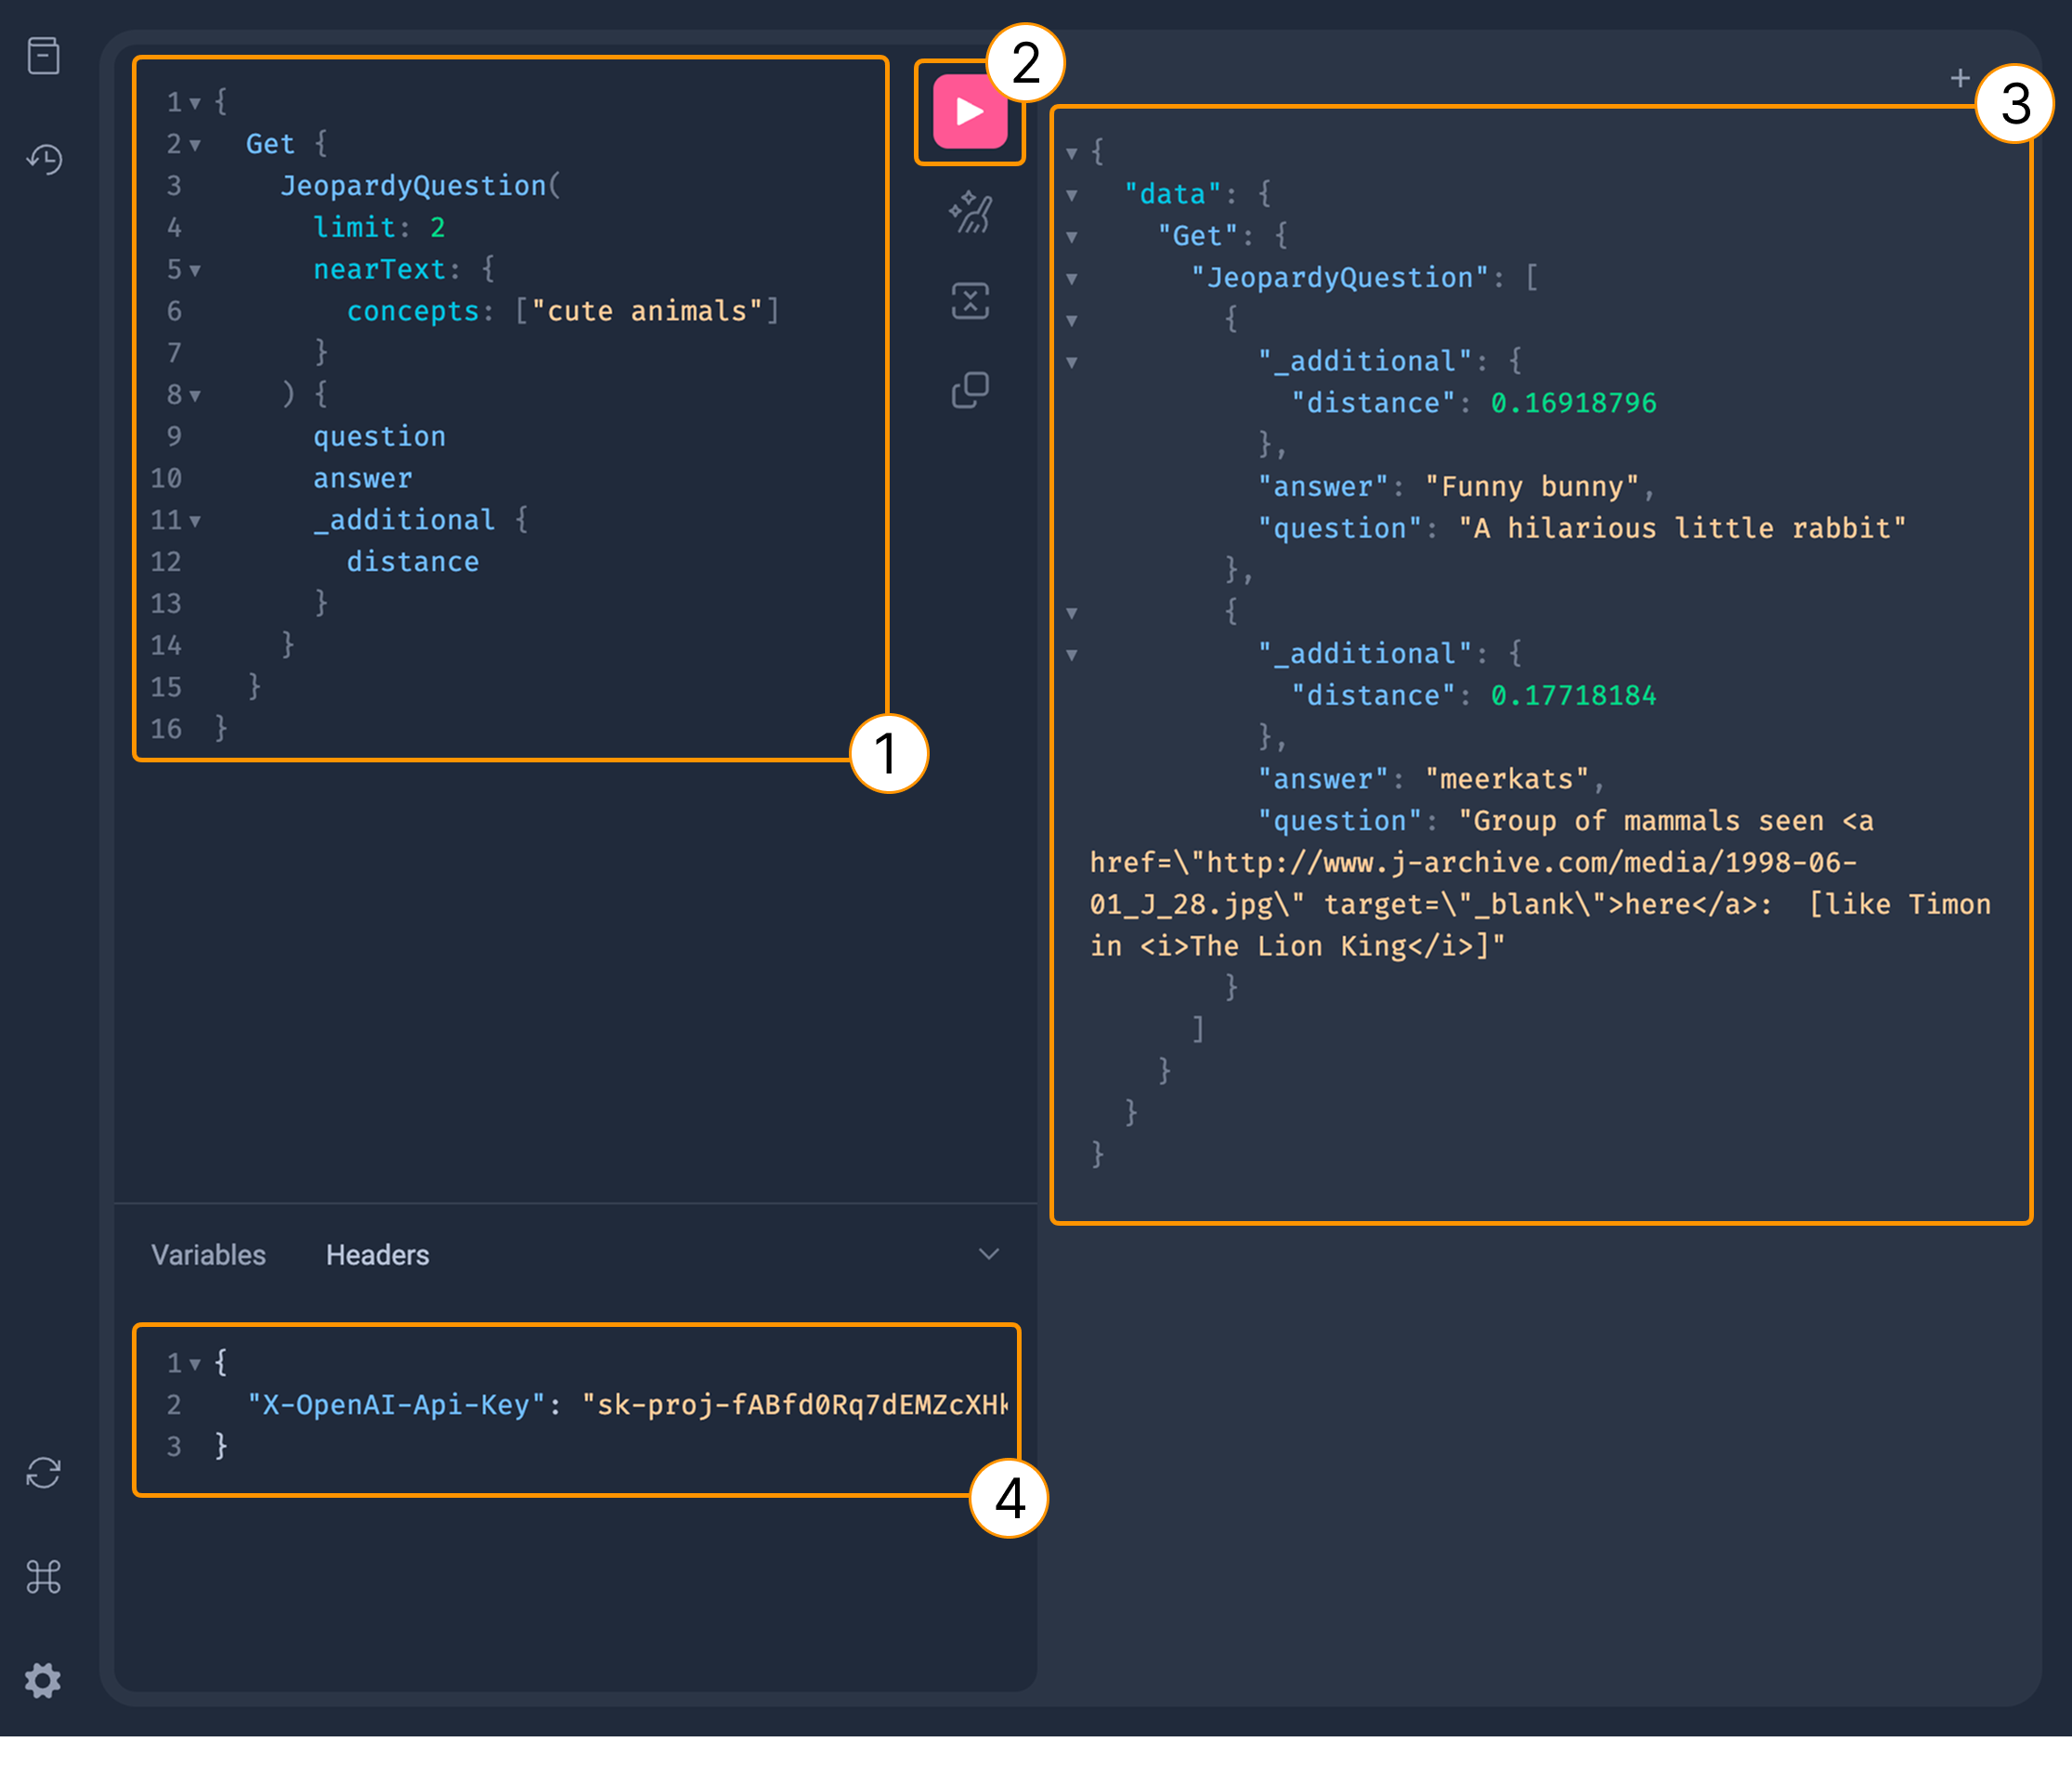This screenshot has width=2072, height=1781.
Task: Open the settings gear icon
Action: (43, 1681)
